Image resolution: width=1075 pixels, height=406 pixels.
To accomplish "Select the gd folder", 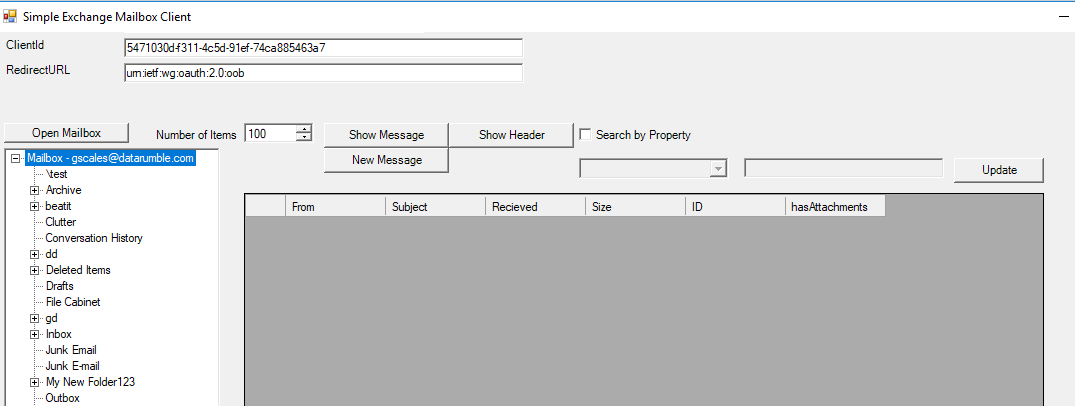I will [51, 318].
